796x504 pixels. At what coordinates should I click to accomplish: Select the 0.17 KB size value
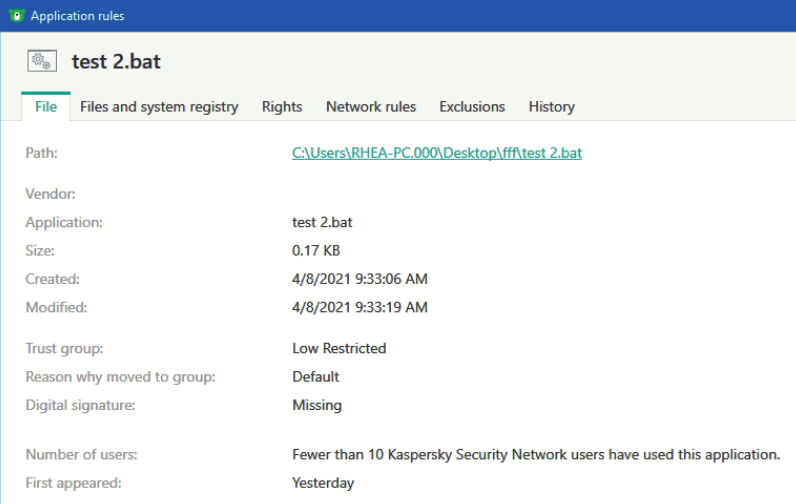316,250
